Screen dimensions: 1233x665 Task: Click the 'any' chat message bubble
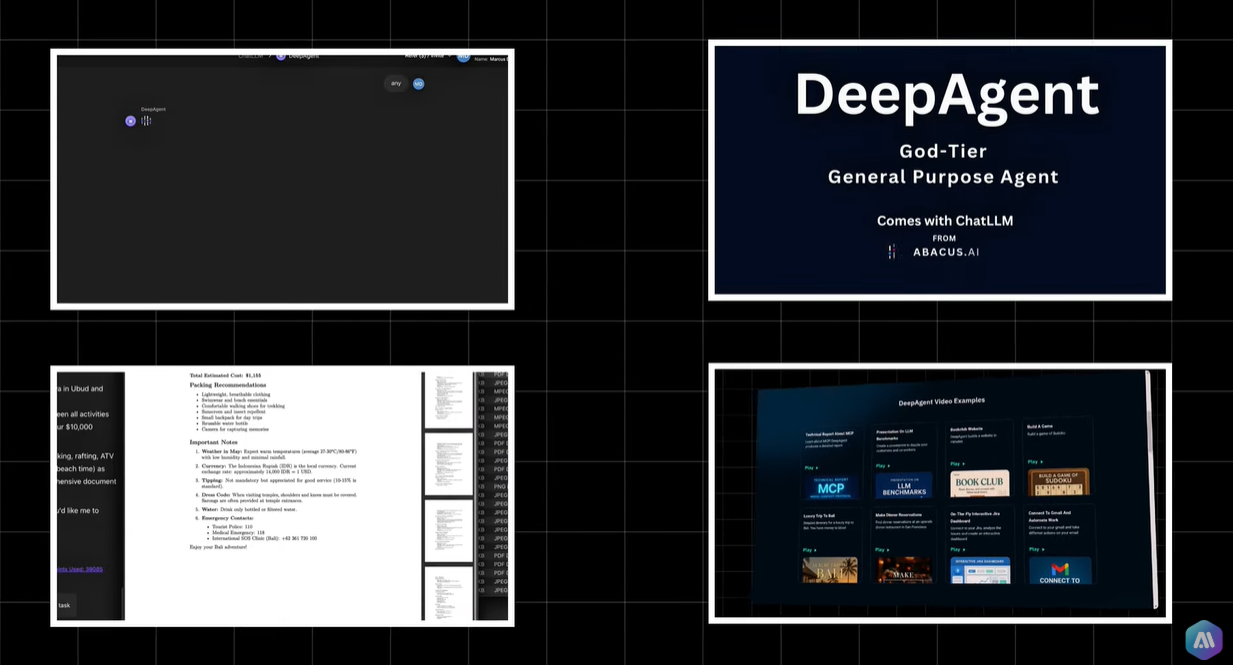click(396, 84)
